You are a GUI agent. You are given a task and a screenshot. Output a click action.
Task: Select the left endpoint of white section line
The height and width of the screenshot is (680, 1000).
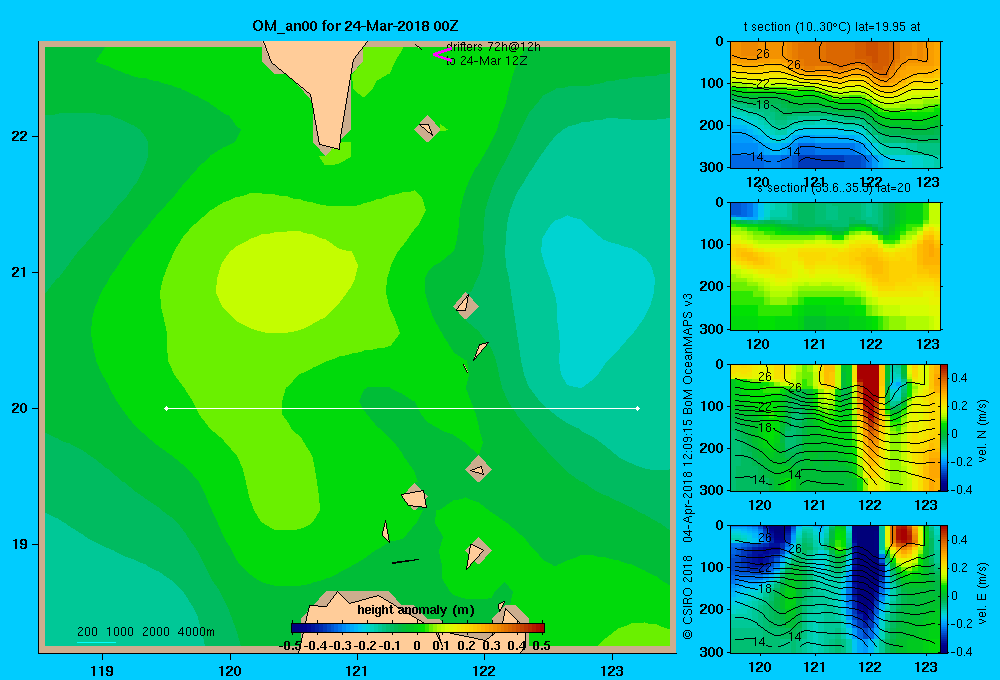166,408
